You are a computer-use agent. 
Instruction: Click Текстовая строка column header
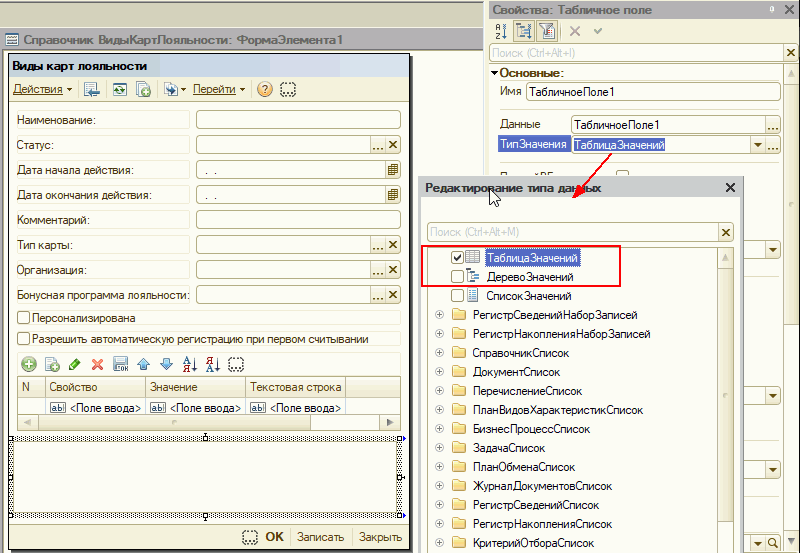(x=295, y=387)
